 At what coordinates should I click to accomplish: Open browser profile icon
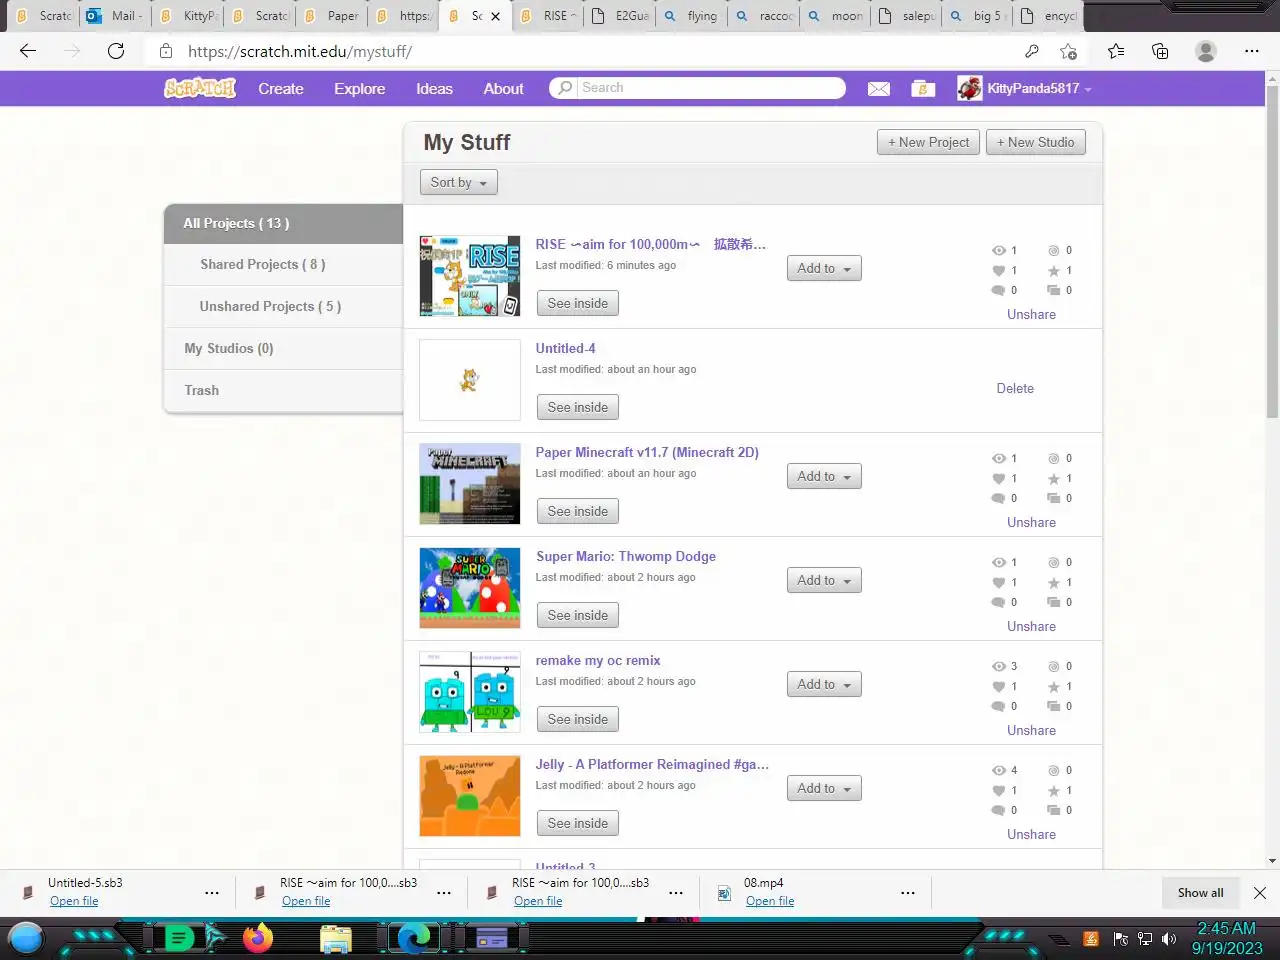click(x=1206, y=51)
